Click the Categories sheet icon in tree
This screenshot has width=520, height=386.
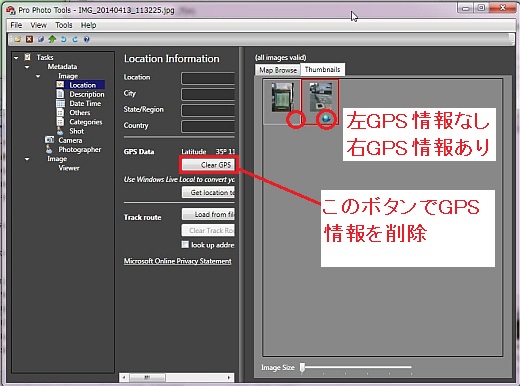[60, 122]
